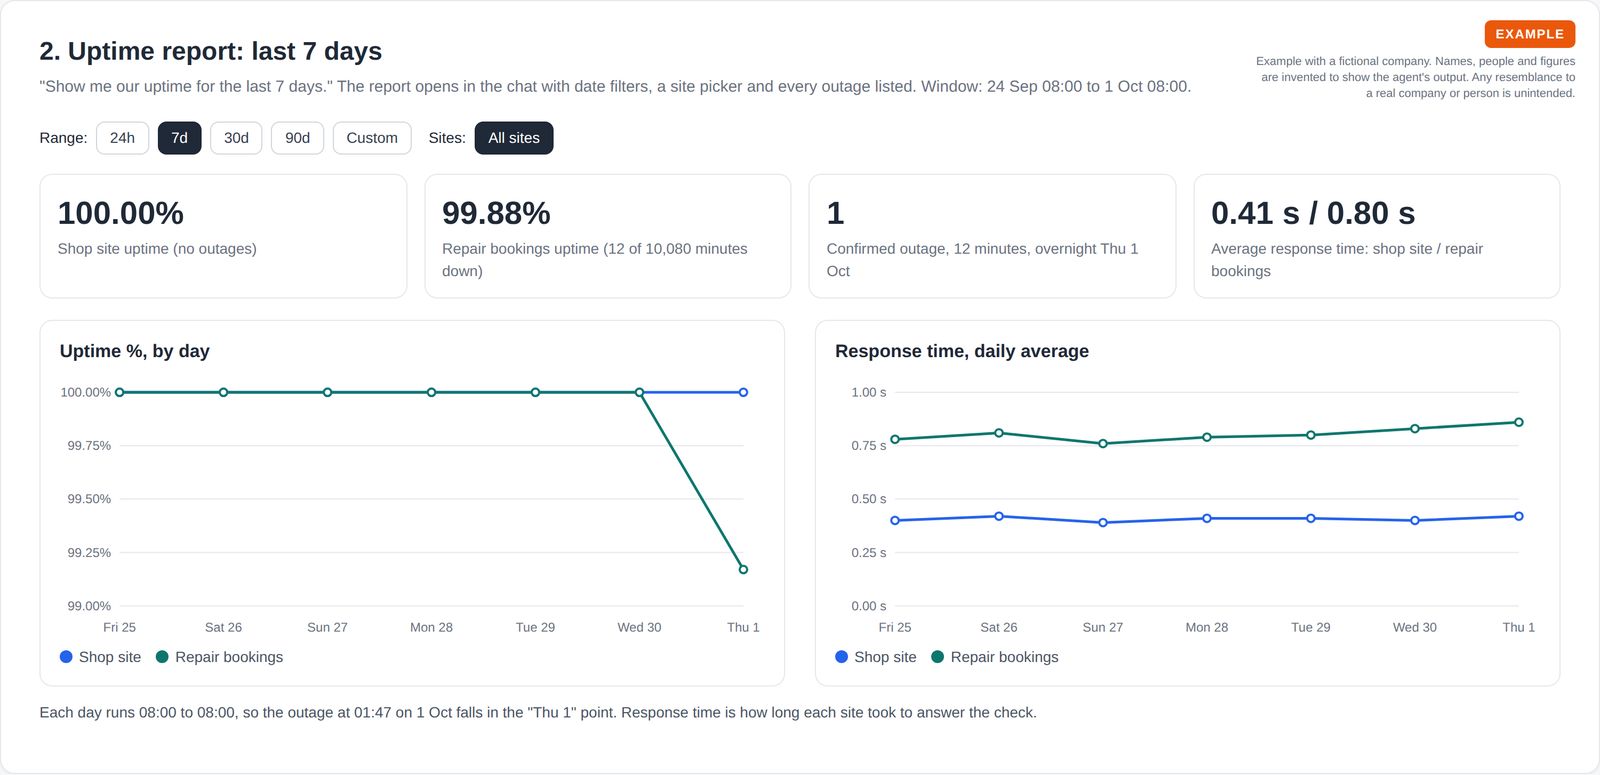Click the 0.41 s / 0.80 s response card
1600x775 pixels.
(x=1377, y=236)
